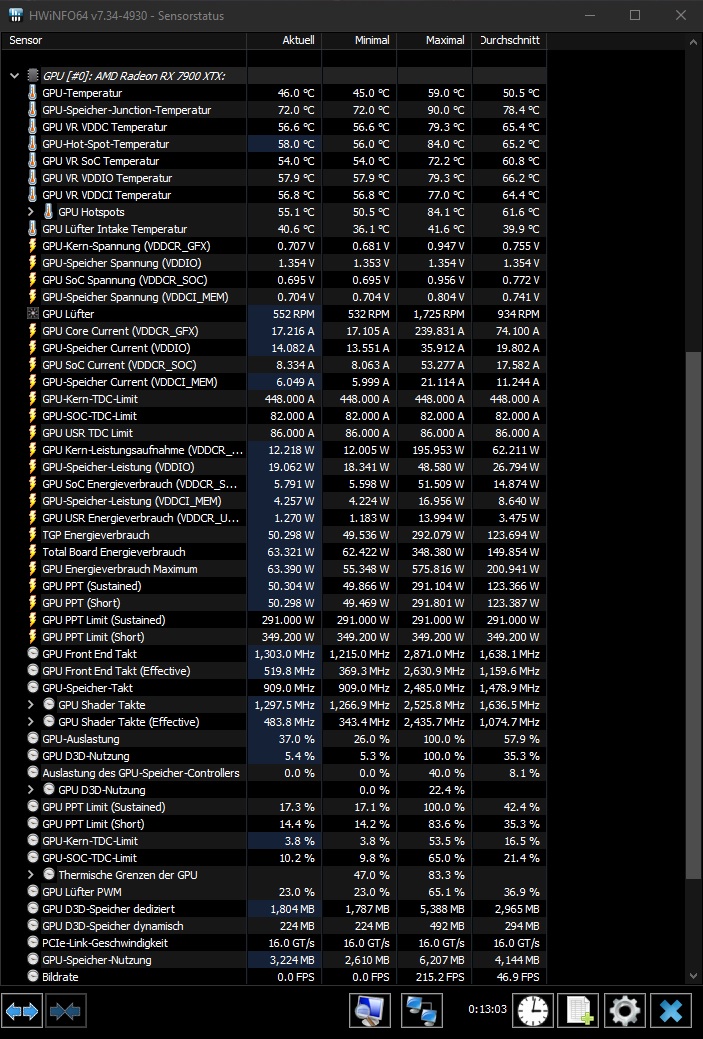Expand Thermische Grenzen der GPU
The image size is (703, 1039).
[x=30, y=875]
